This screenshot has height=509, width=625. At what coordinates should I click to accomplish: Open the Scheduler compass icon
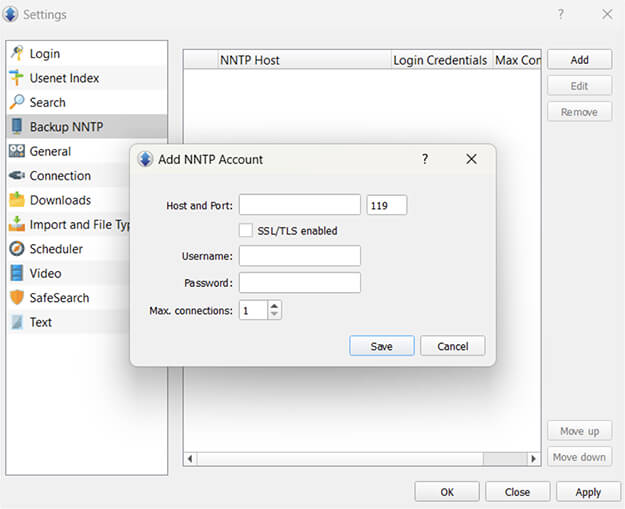tap(17, 249)
